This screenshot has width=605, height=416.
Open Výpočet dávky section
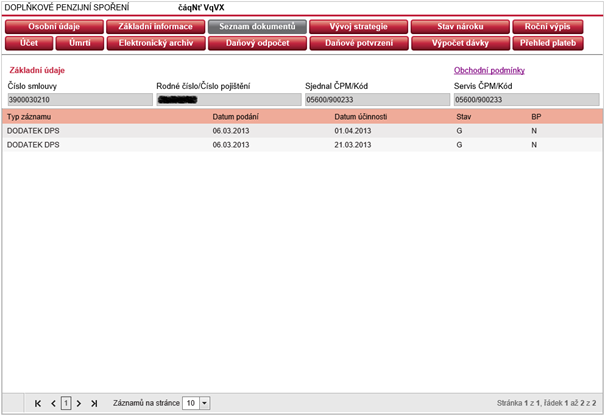click(x=459, y=44)
